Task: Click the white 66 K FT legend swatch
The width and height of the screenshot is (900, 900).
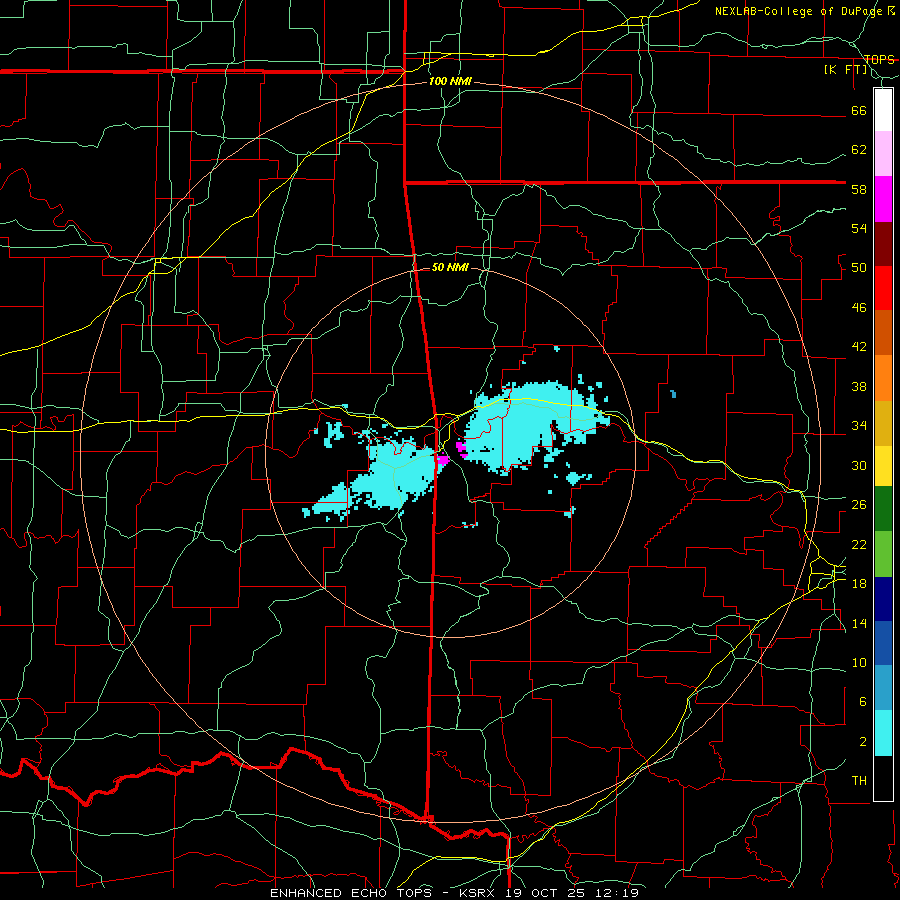Action: pyautogui.click(x=883, y=110)
